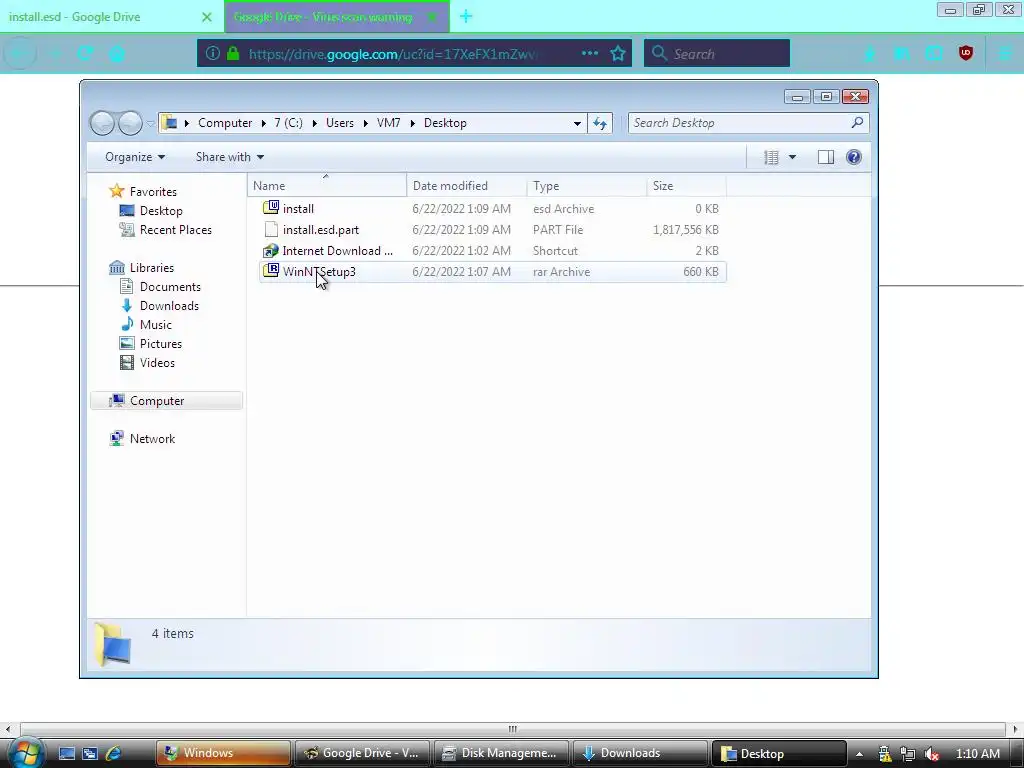Click Computer in the address breadcrumb
This screenshot has height=768, width=1024.
point(225,123)
